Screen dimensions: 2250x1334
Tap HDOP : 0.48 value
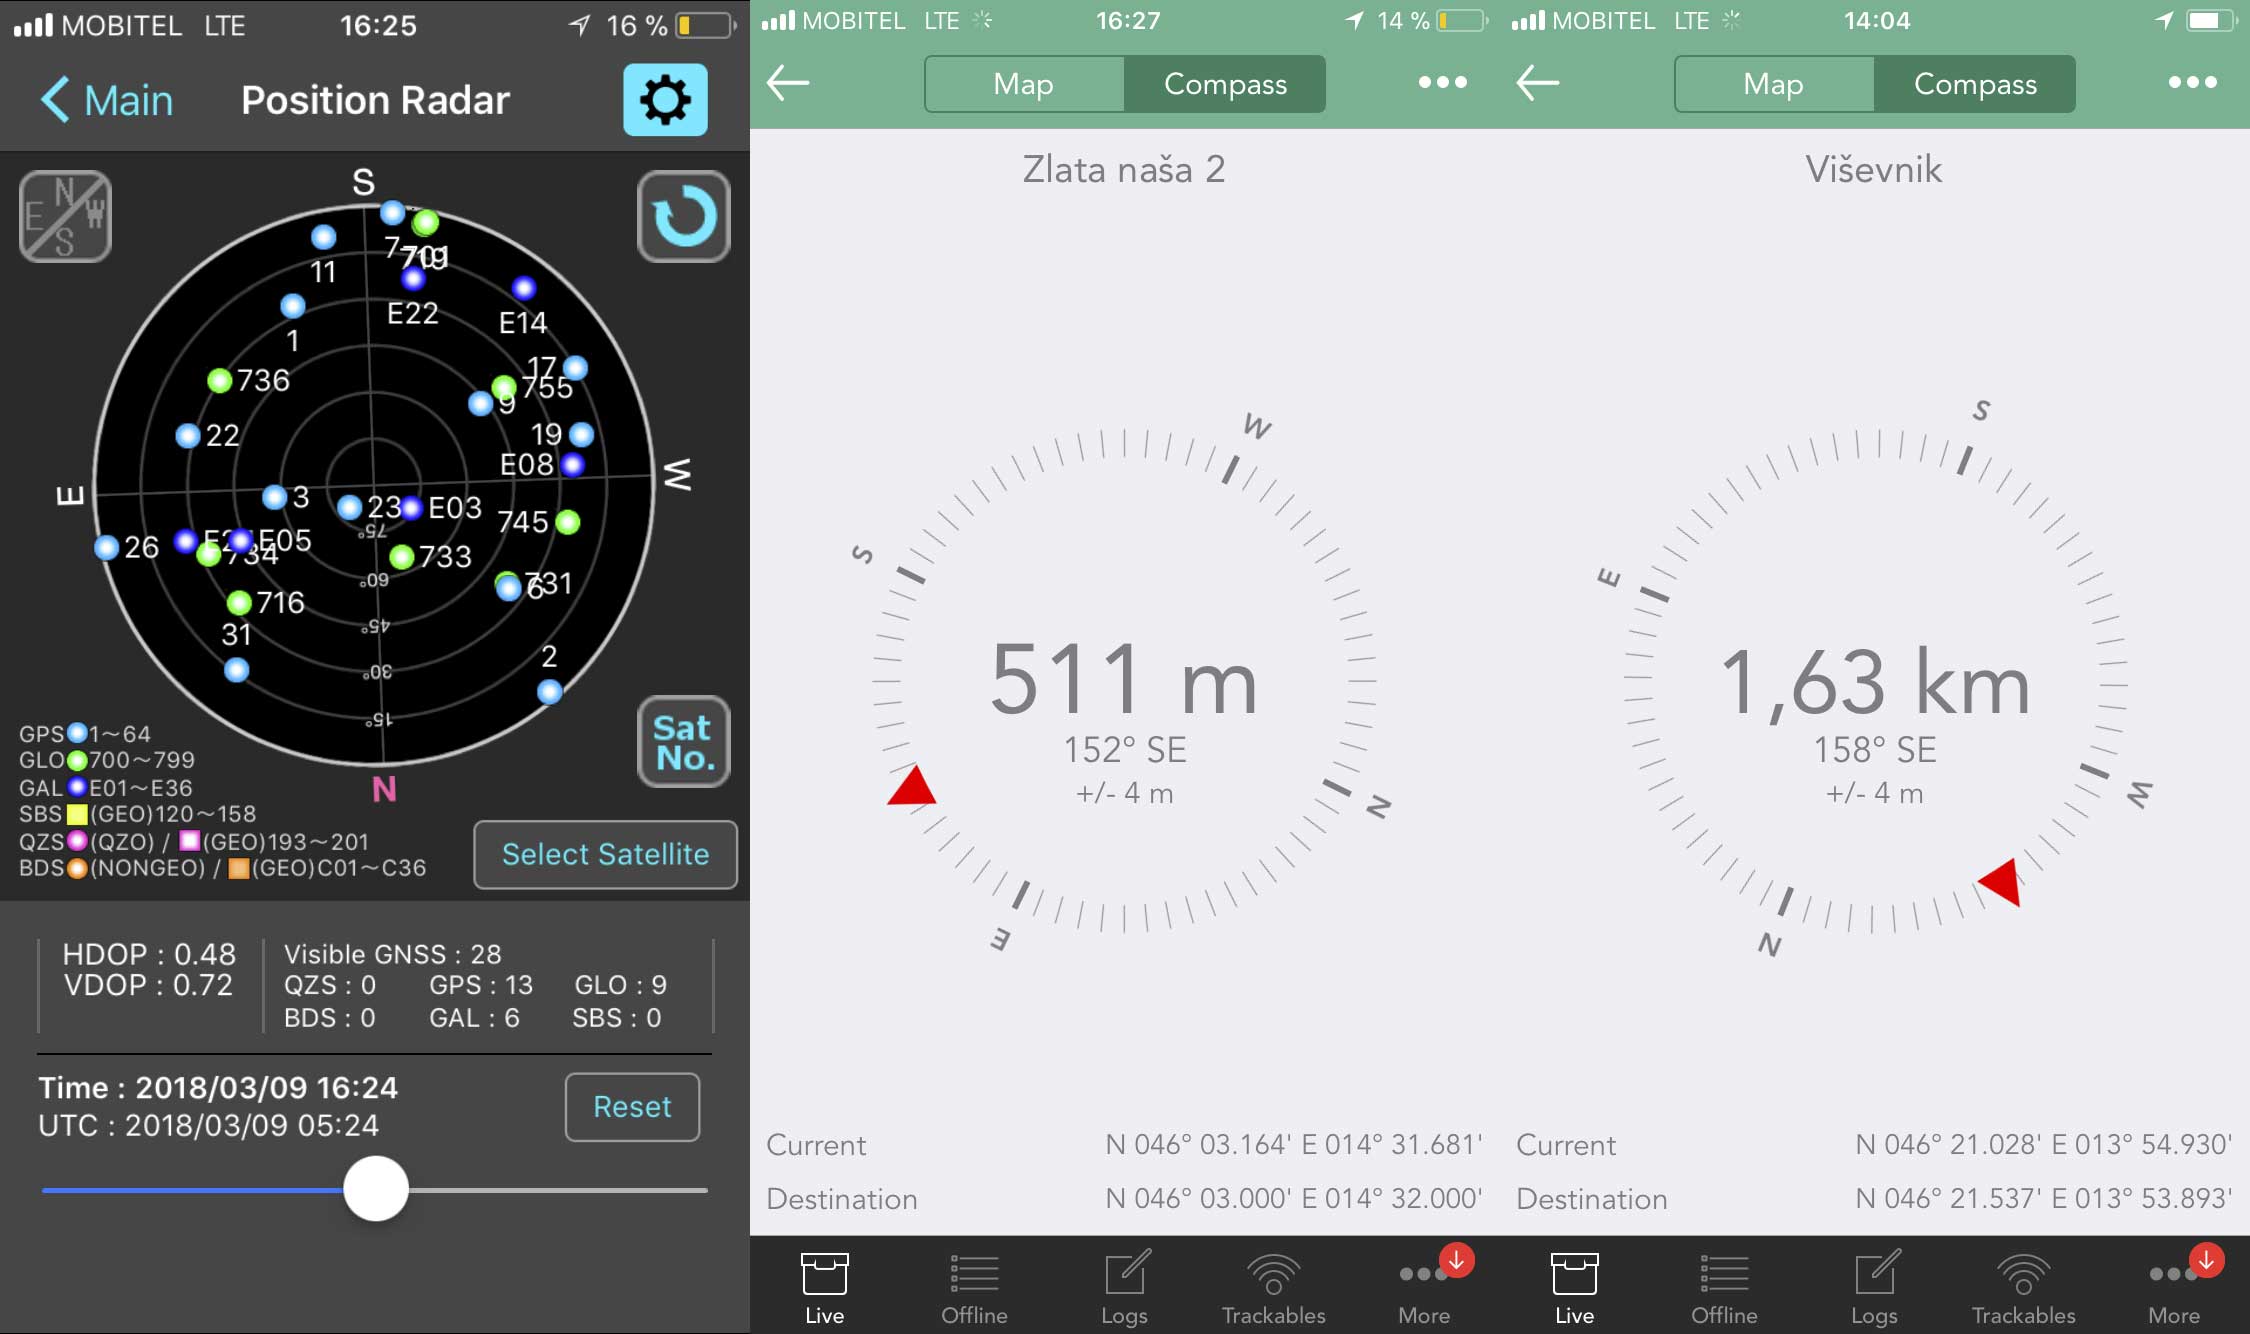[149, 954]
